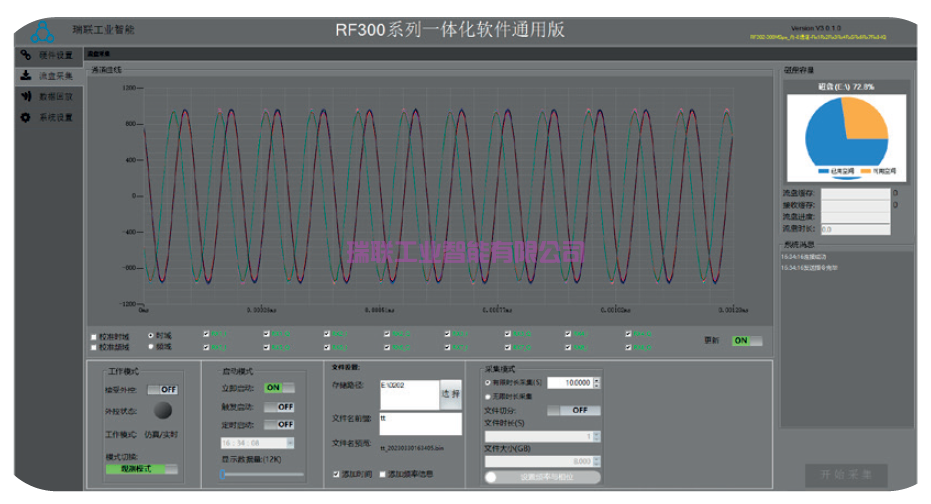
Task: Enable the 添加时间 checkbox
Action: pos(336,473)
